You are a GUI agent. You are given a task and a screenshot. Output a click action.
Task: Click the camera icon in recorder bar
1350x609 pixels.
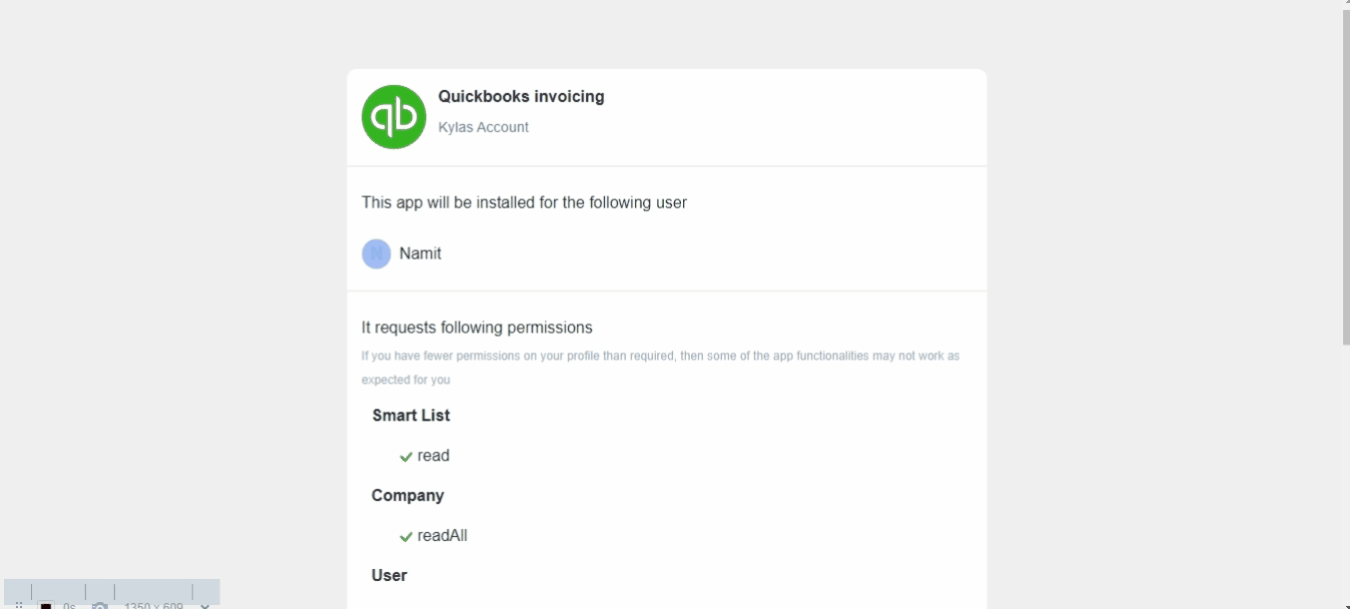click(x=99, y=605)
